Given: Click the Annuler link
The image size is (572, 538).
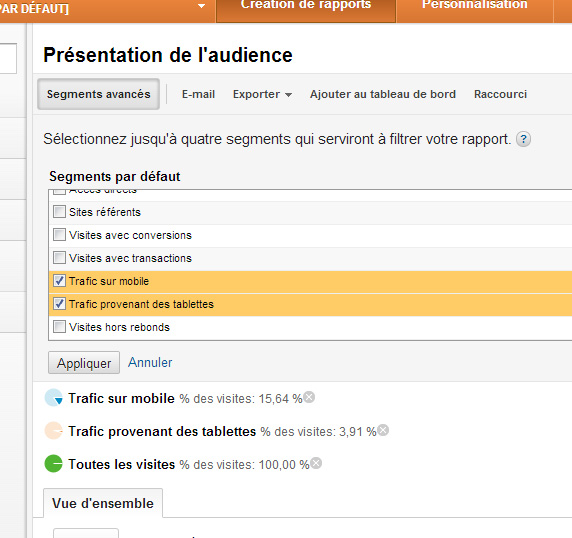Looking at the screenshot, I should (150, 362).
